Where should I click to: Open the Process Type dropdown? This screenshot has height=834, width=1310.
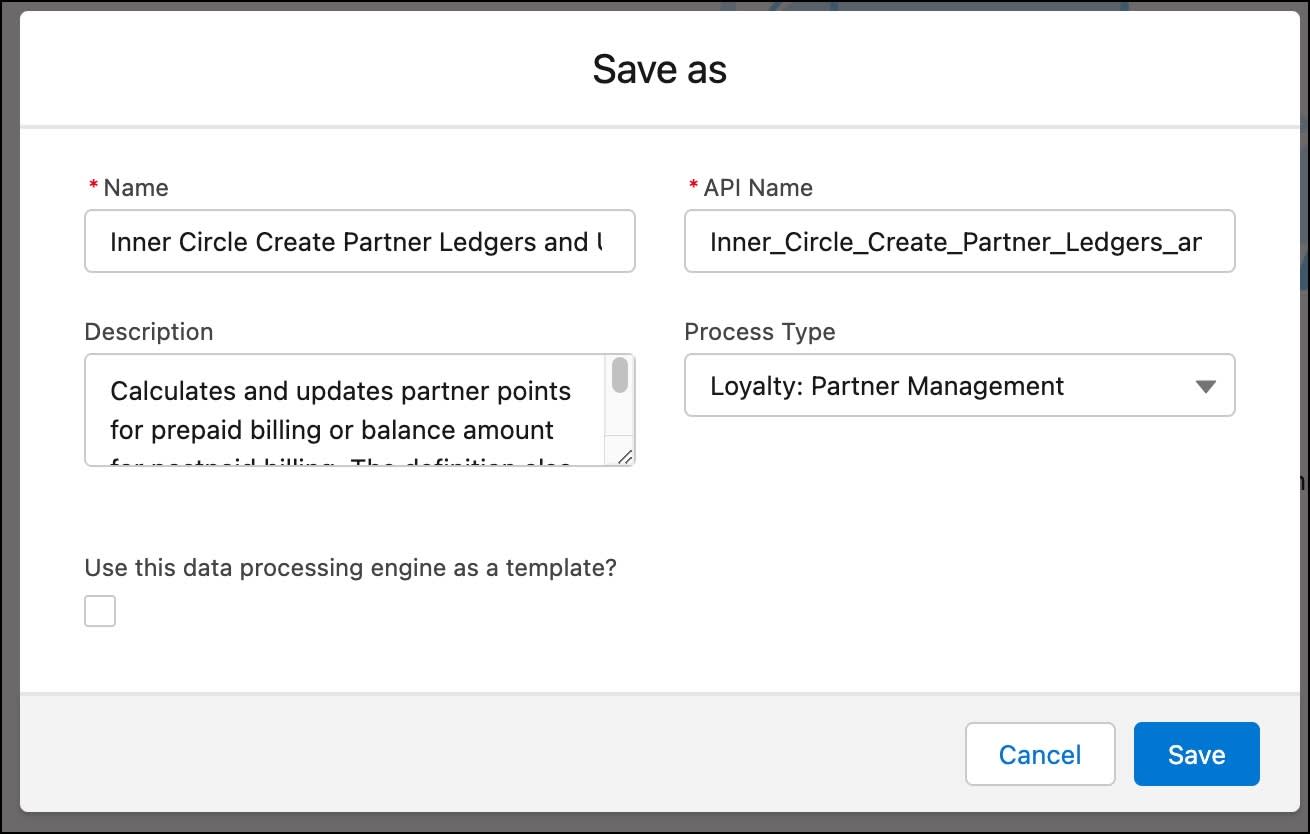(960, 385)
